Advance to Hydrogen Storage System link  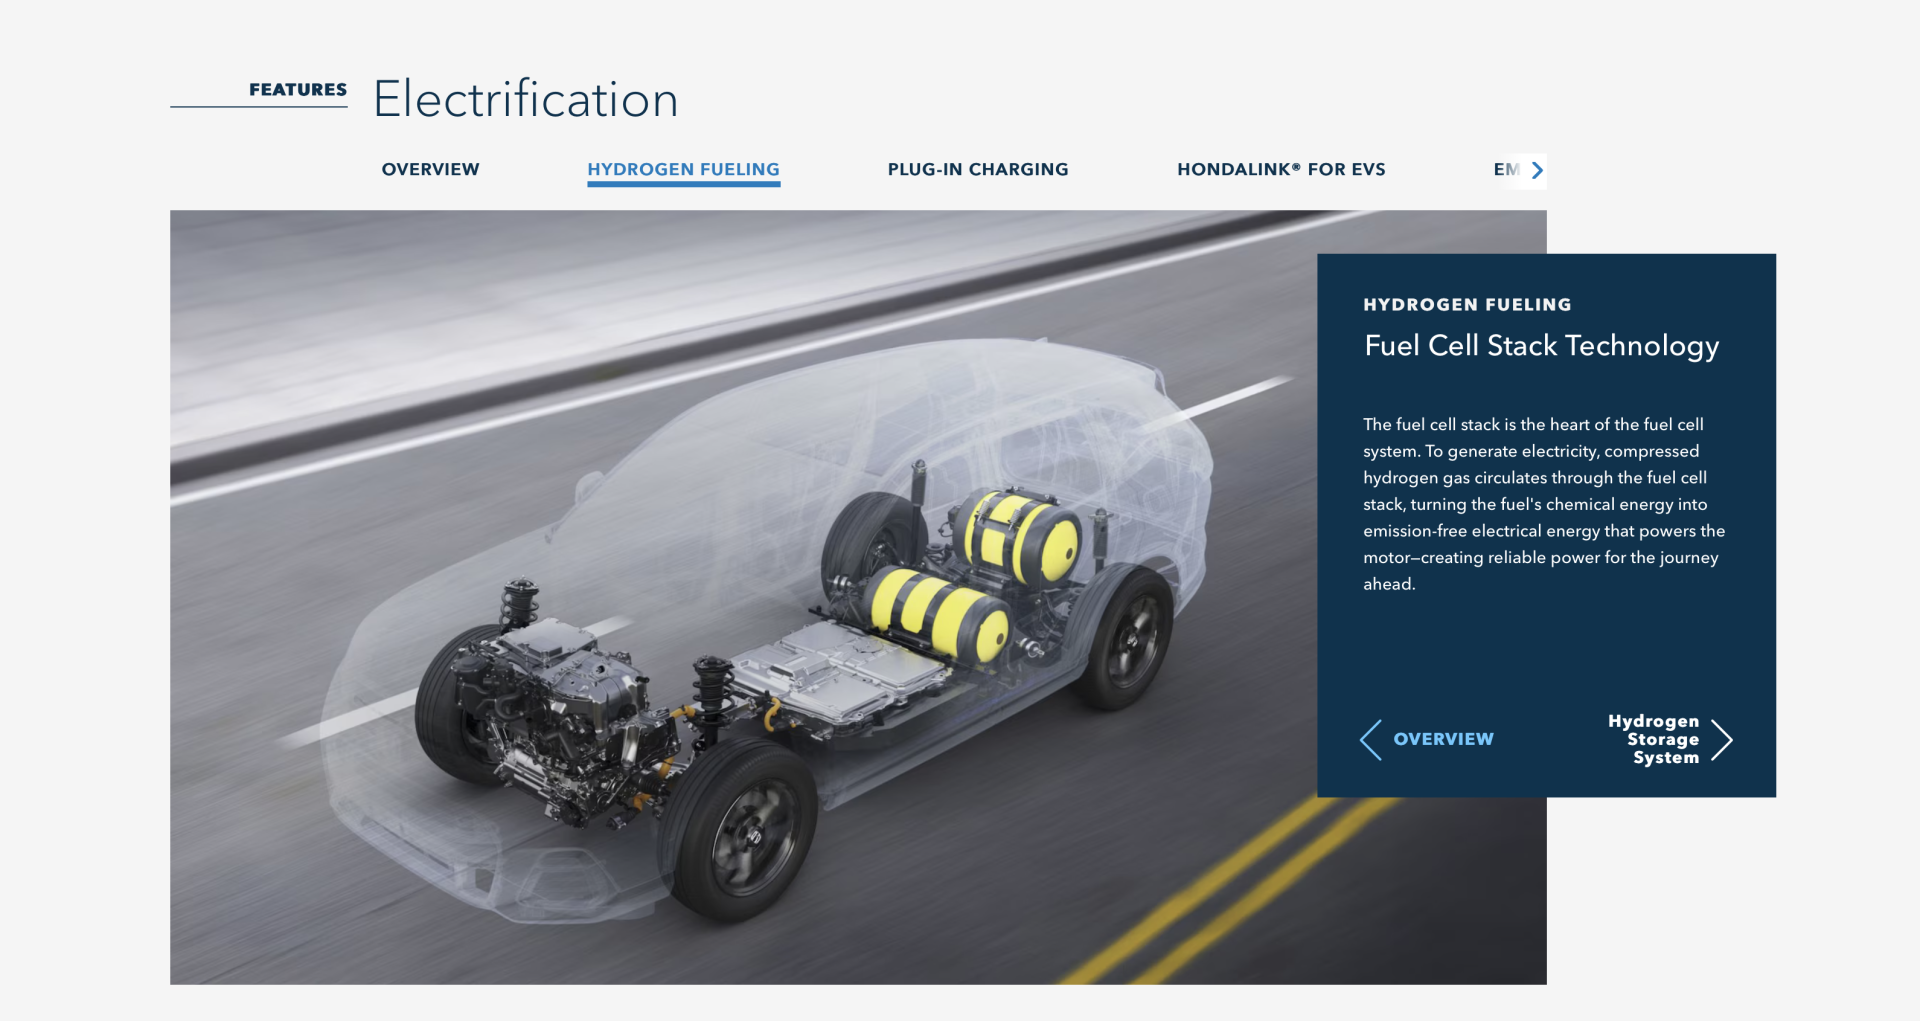point(1653,739)
